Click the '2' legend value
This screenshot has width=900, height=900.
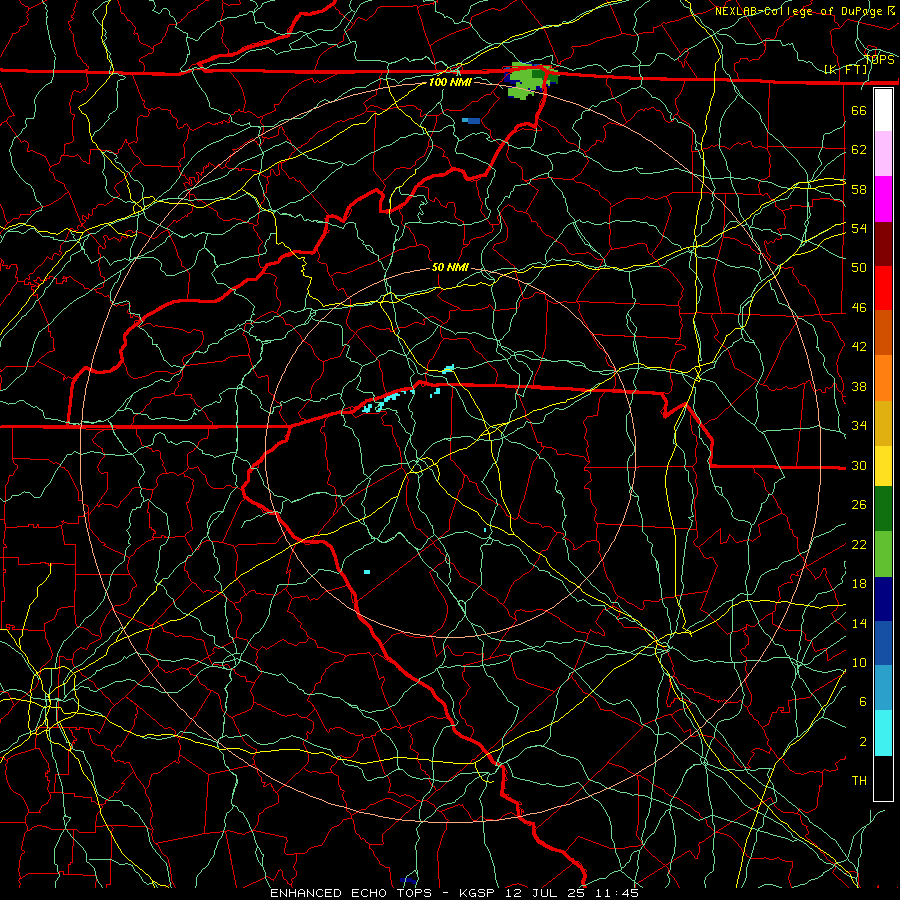coord(863,742)
